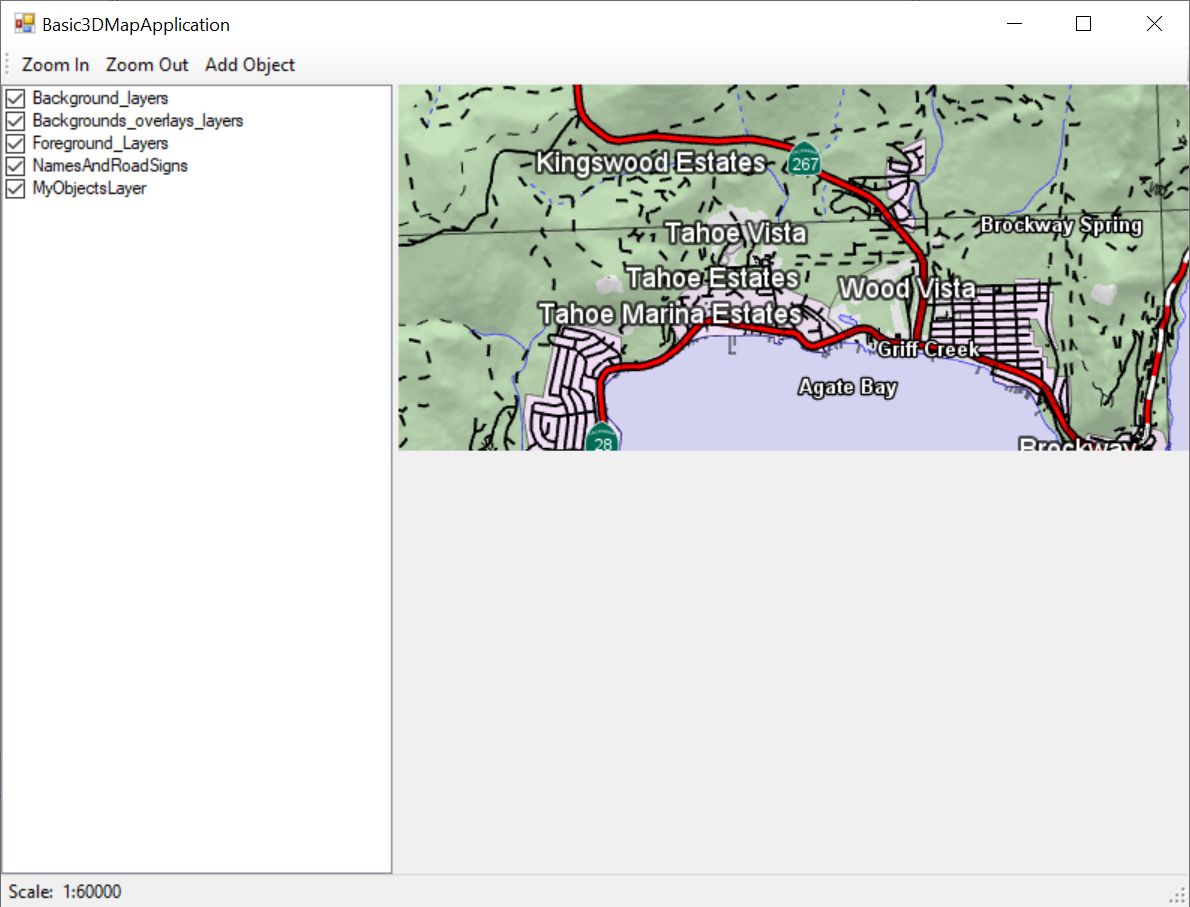Maximize the Basic3DMapApplication window
This screenshot has height=907, width=1190.
pyautogui.click(x=1083, y=24)
